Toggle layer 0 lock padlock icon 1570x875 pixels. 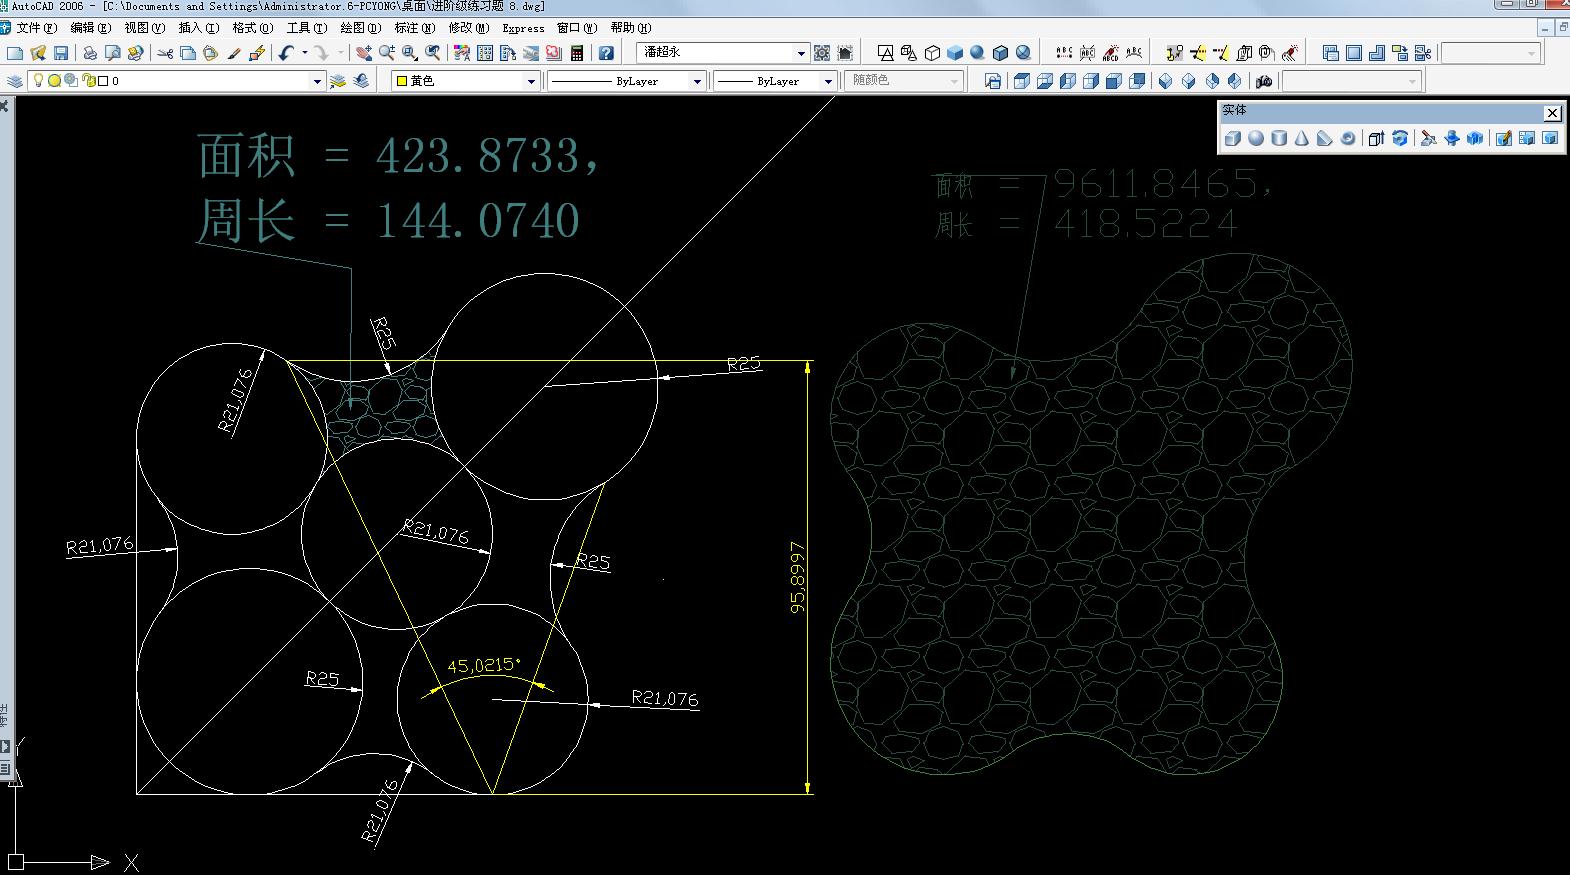88,81
